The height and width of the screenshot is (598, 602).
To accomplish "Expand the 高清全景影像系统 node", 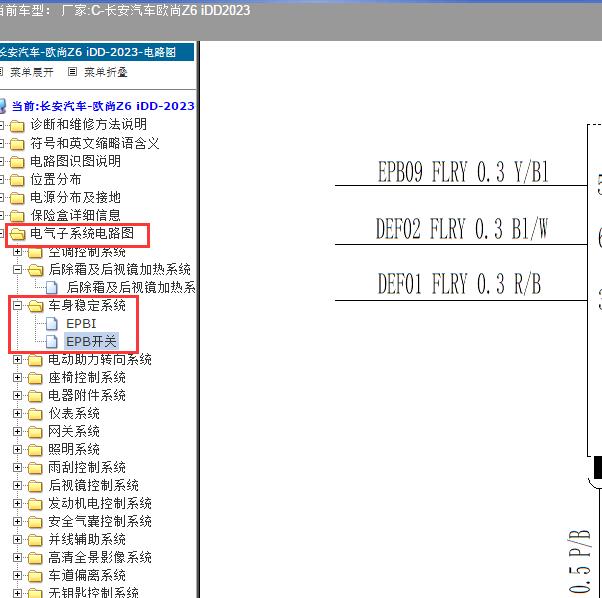I will (x=17, y=557).
